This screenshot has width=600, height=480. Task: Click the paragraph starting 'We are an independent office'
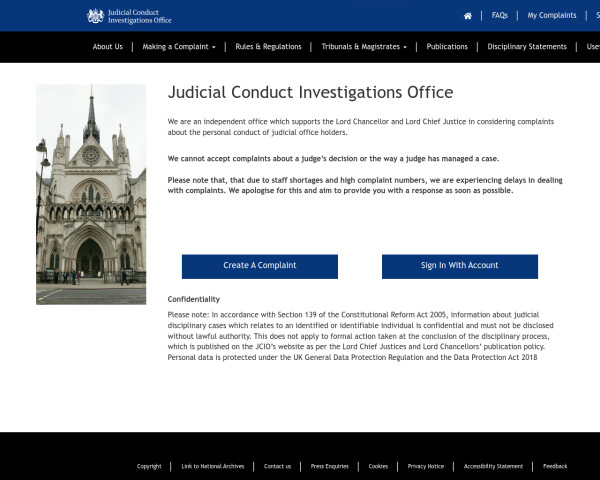(361, 127)
